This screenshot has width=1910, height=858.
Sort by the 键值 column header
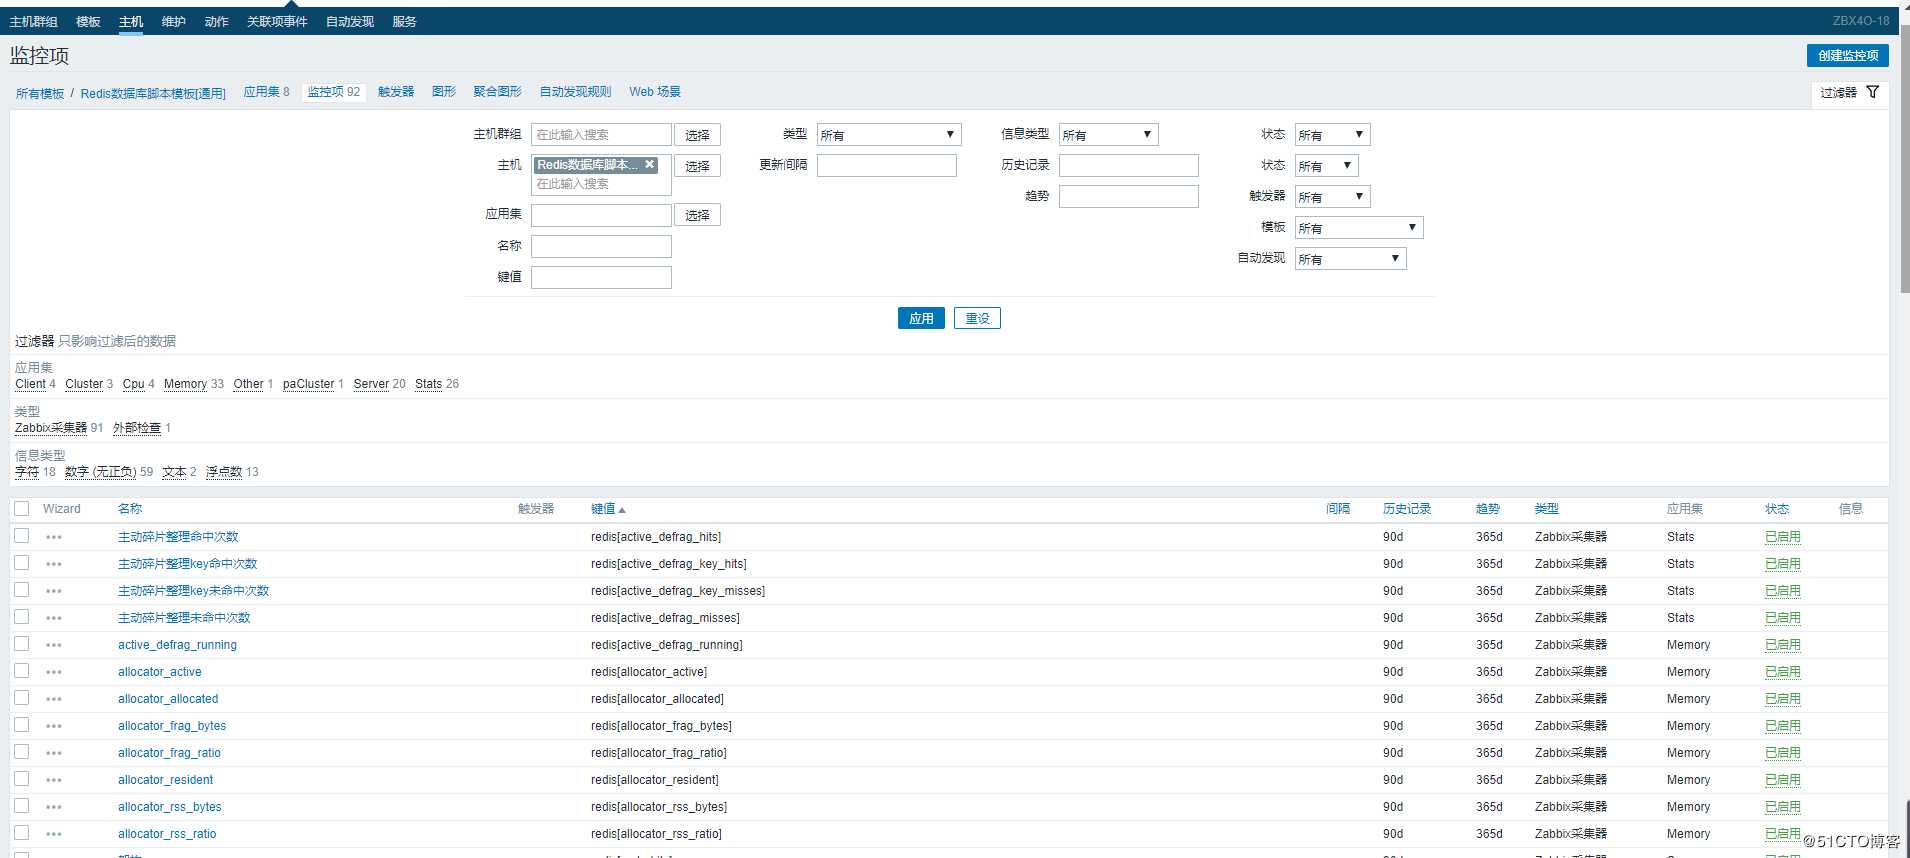[x=607, y=509]
